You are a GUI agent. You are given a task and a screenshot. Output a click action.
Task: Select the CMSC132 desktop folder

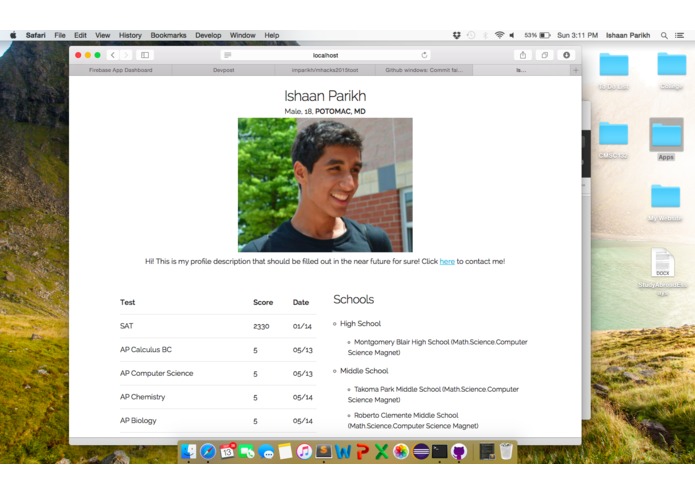point(613,140)
